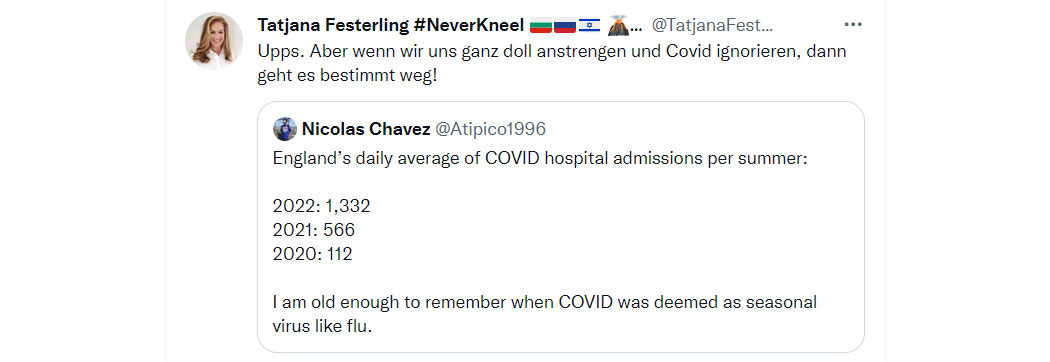Click Nicolas Chavez's small profile picture
The width and height of the screenshot is (1050, 362).
point(285,129)
